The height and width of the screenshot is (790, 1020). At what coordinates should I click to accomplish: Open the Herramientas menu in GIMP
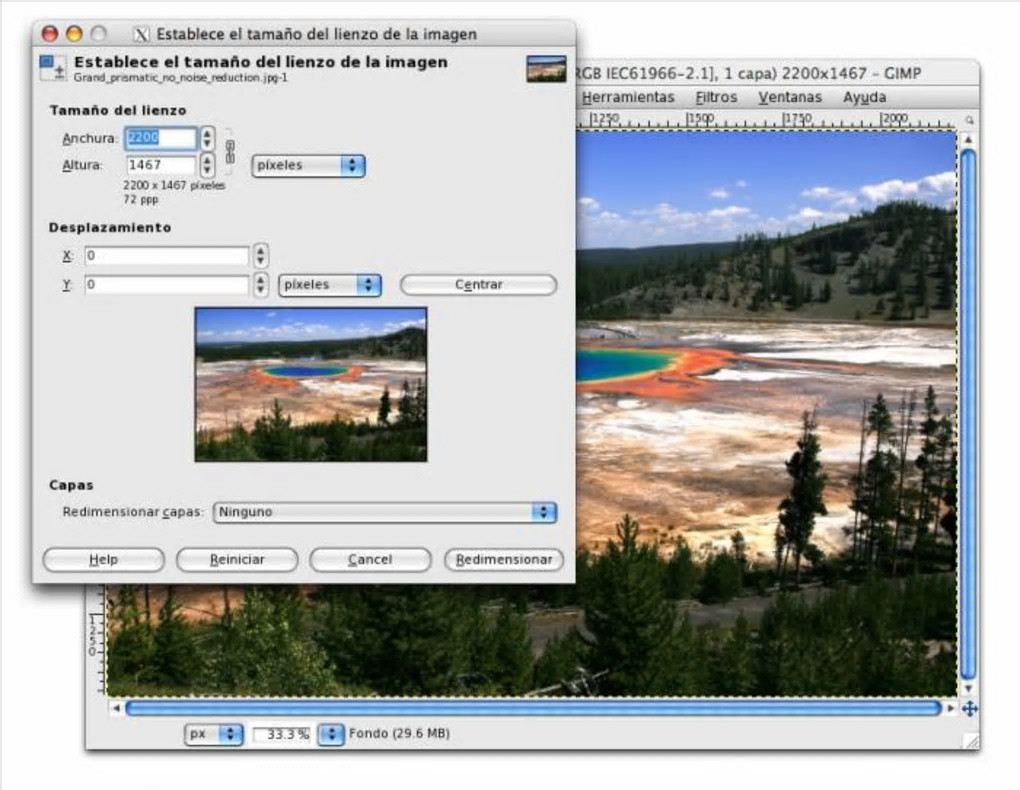tap(628, 97)
